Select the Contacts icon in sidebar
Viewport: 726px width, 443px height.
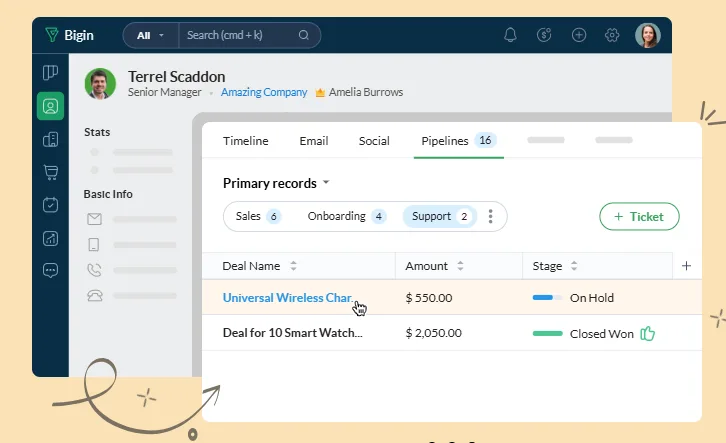(50, 106)
